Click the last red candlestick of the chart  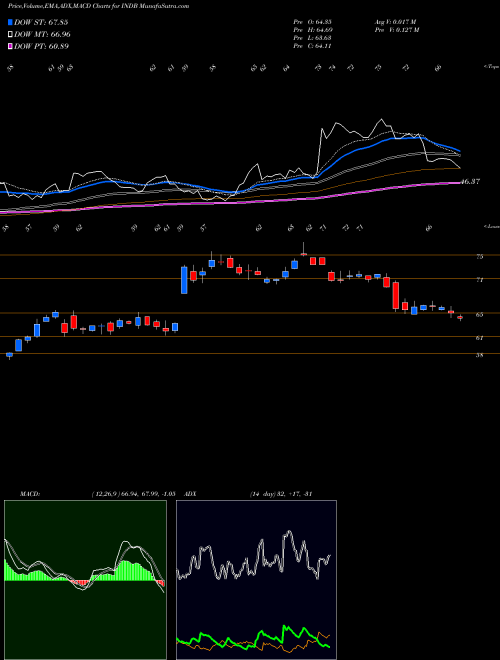[x=460, y=318]
